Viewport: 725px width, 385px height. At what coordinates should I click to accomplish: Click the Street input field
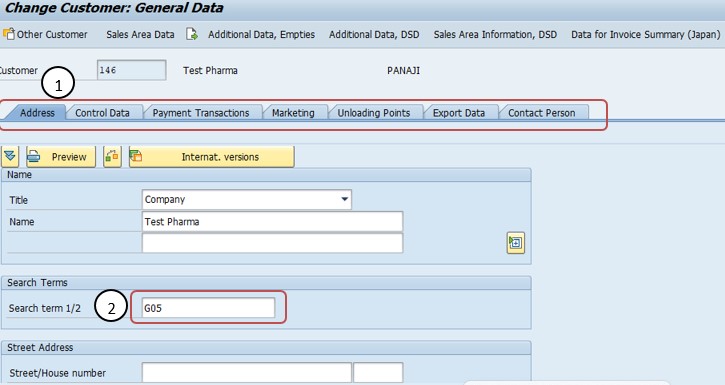coord(246,373)
